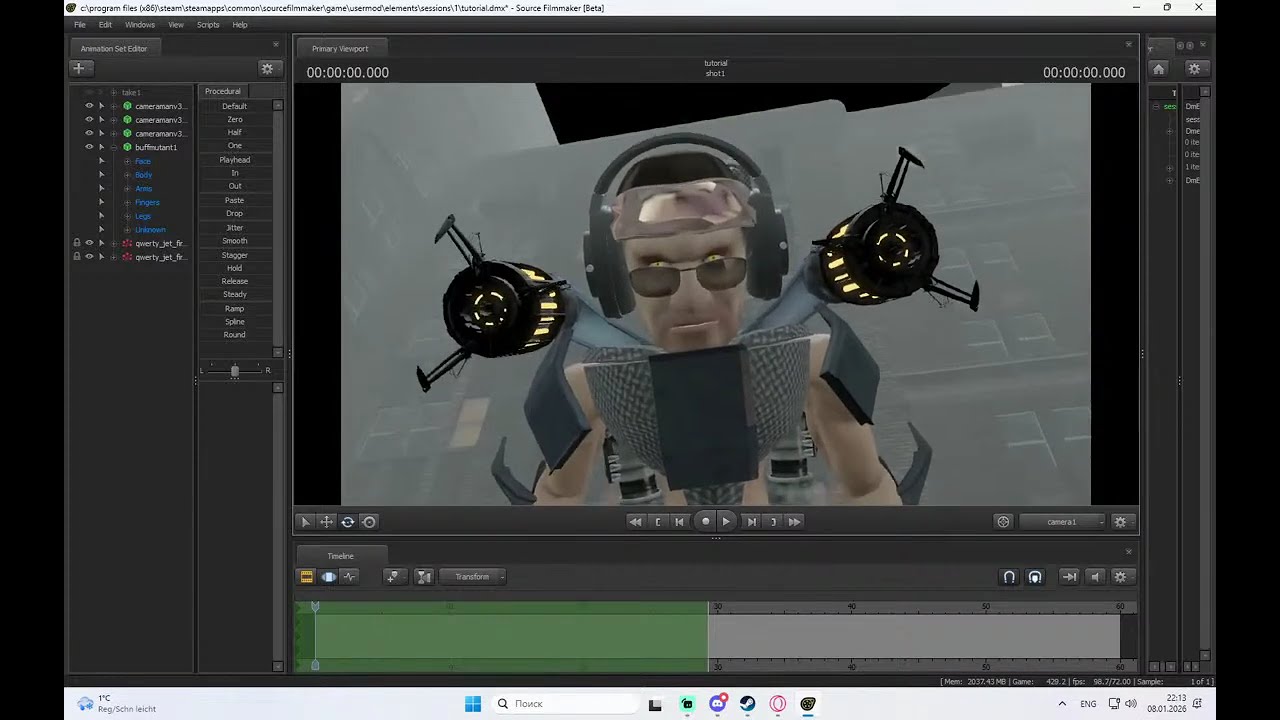The image size is (1280, 720).
Task: Toggle visibility of the first cameramanv3 set
Action: (x=89, y=106)
